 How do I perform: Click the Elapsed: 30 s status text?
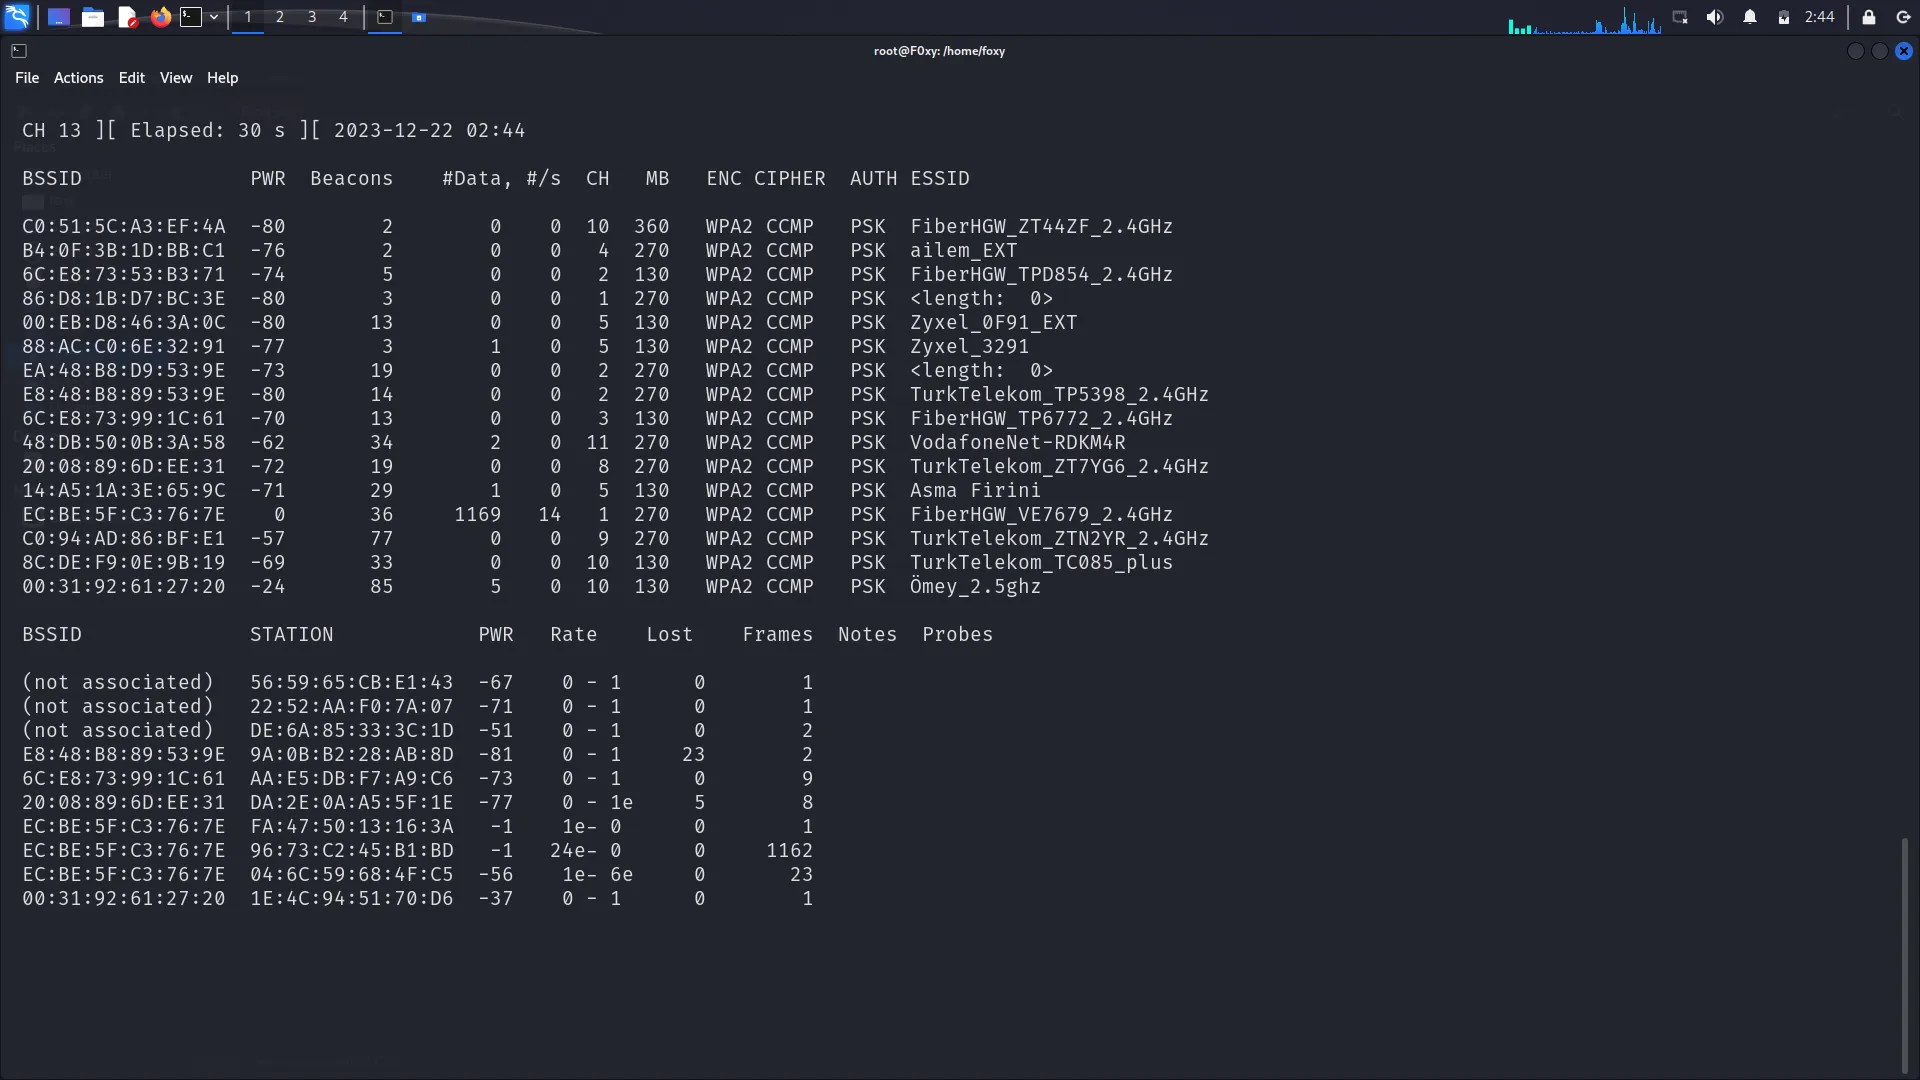pos(208,131)
